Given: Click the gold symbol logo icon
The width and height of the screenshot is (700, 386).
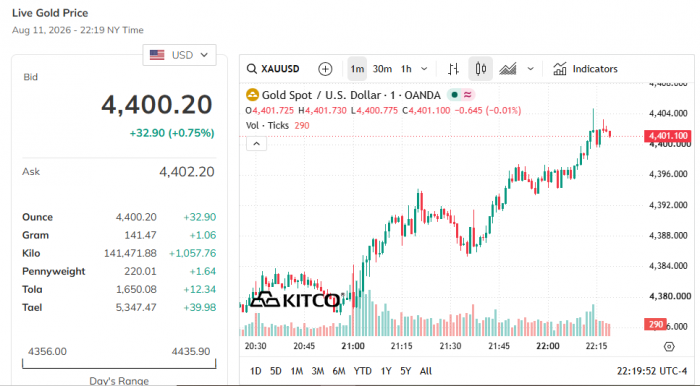Looking at the screenshot, I should tap(252, 95).
